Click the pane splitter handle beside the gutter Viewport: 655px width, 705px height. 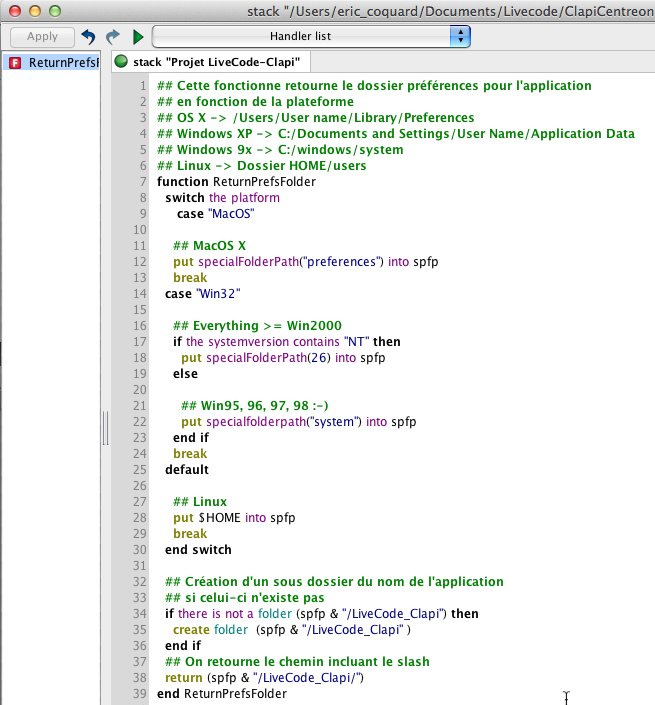pyautogui.click(x=103, y=430)
